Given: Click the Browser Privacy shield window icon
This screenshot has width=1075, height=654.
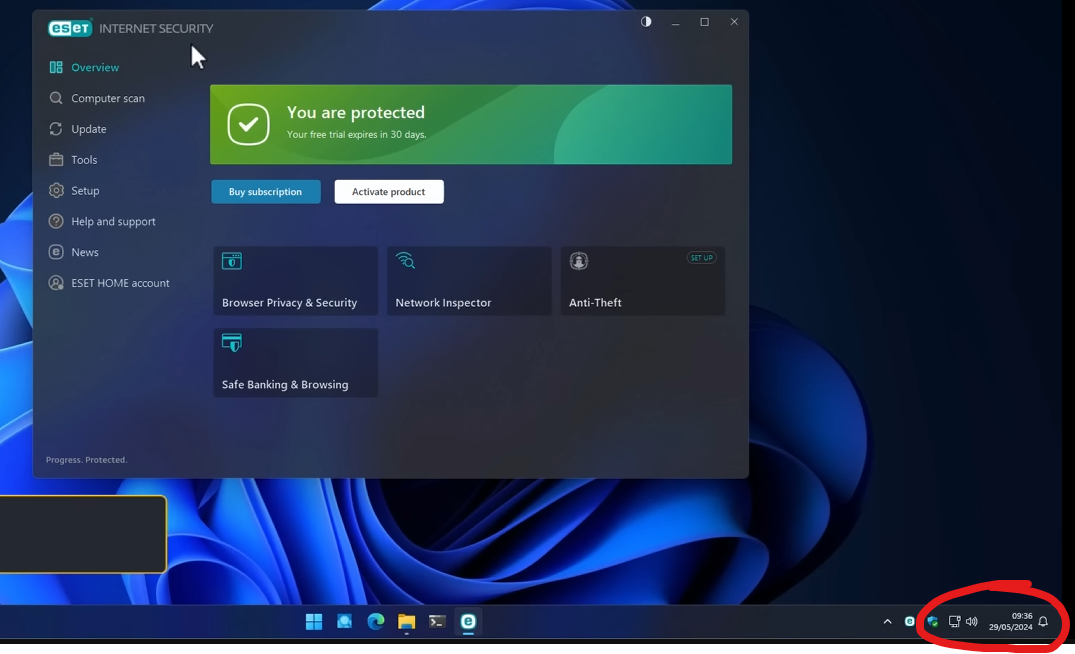Looking at the screenshot, I should click(x=232, y=261).
